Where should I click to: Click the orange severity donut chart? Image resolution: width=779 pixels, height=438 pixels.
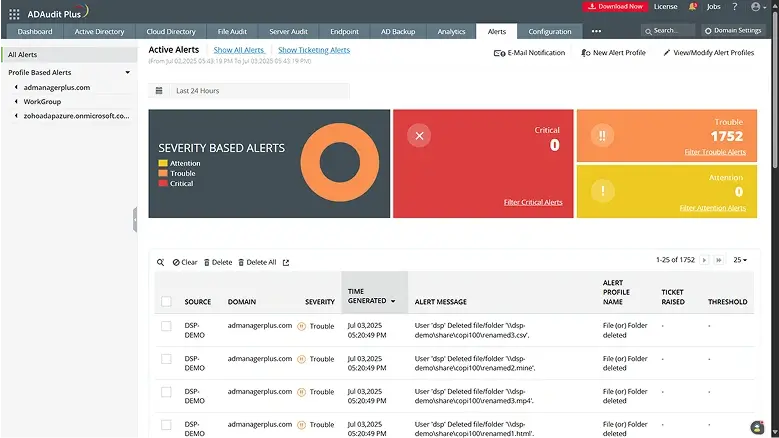pyautogui.click(x=340, y=162)
